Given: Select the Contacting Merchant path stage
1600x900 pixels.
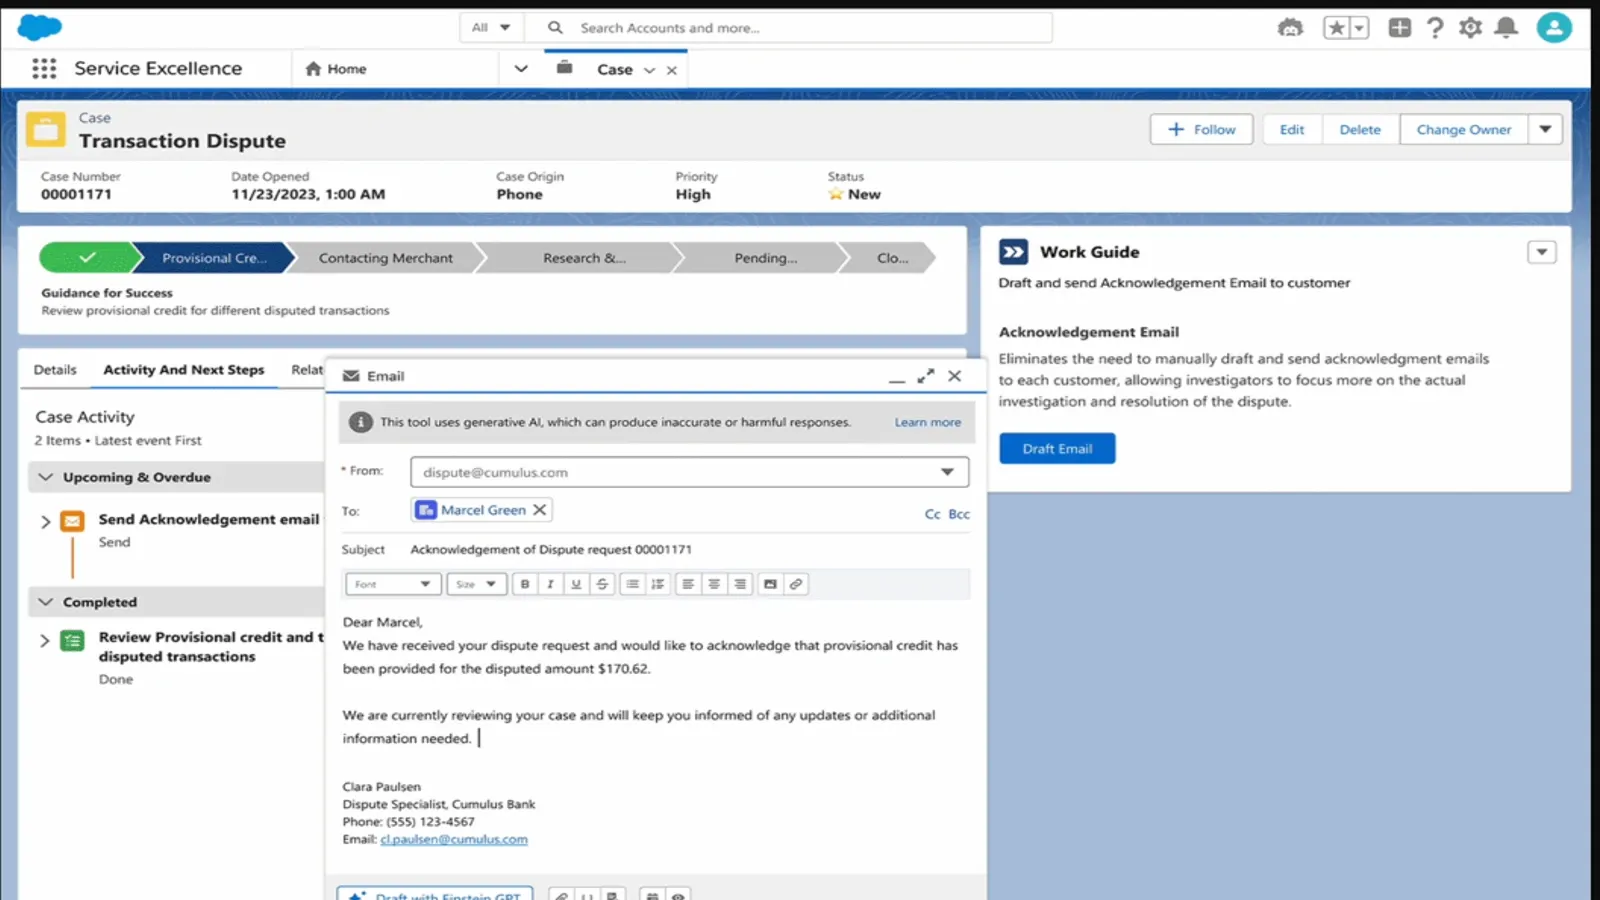Looking at the screenshot, I should (x=385, y=258).
